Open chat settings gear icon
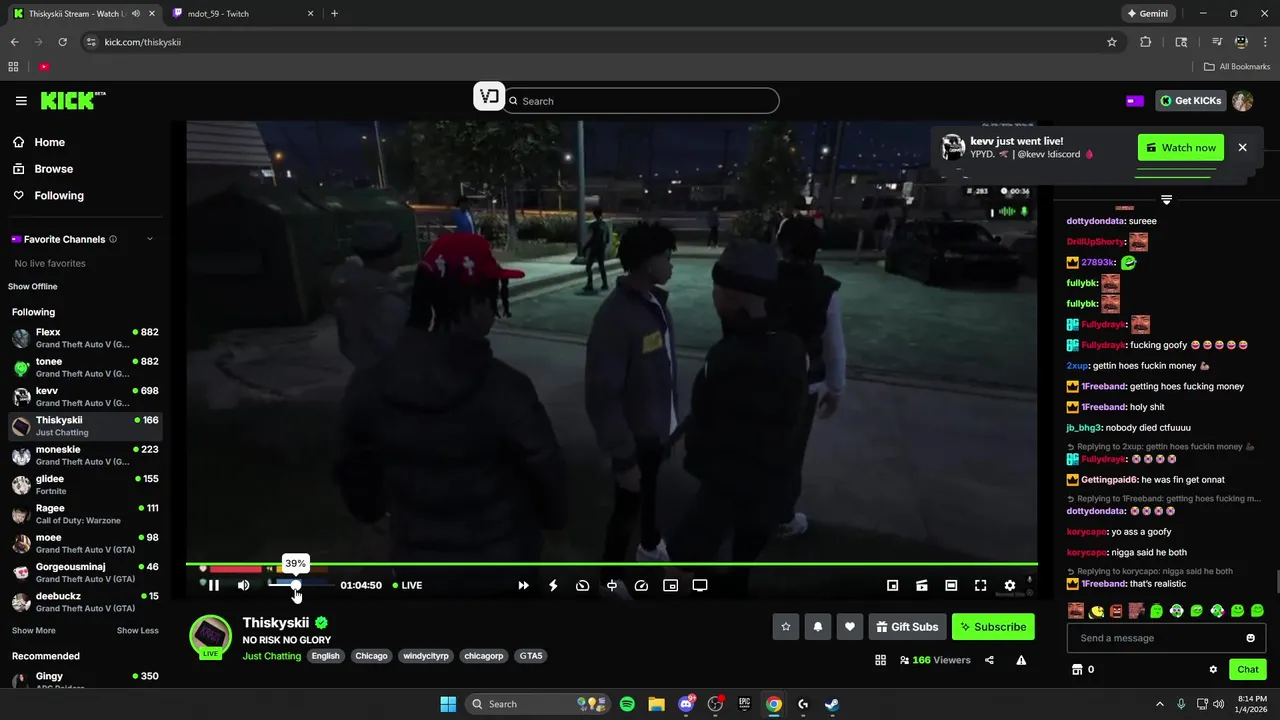This screenshot has height=720, width=1280. (x=1213, y=670)
